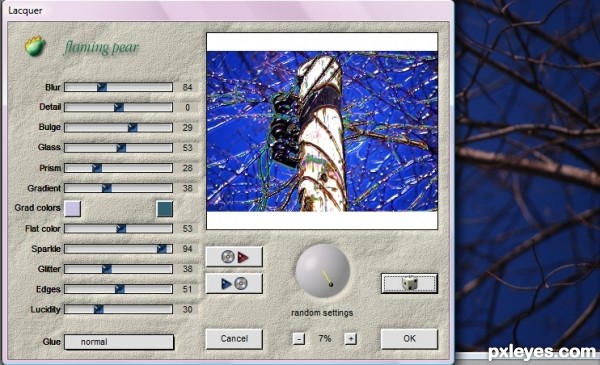Open the Glue normal dropdown
Screen dimensions: 600x365
119,342
